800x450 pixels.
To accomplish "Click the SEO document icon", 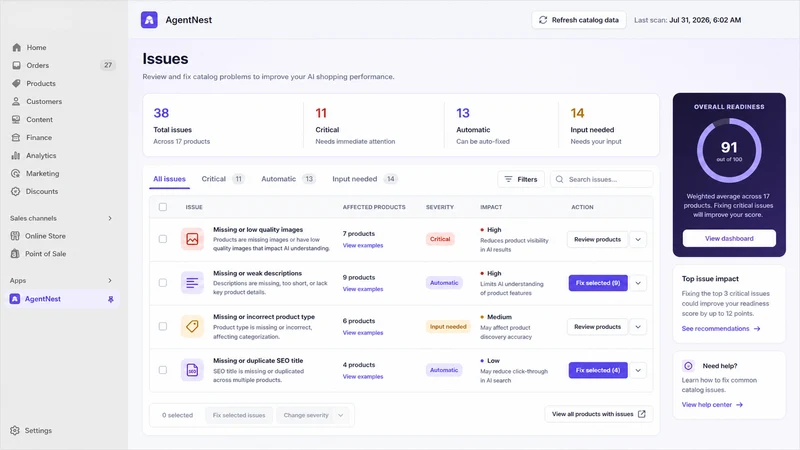I will click(x=192, y=370).
